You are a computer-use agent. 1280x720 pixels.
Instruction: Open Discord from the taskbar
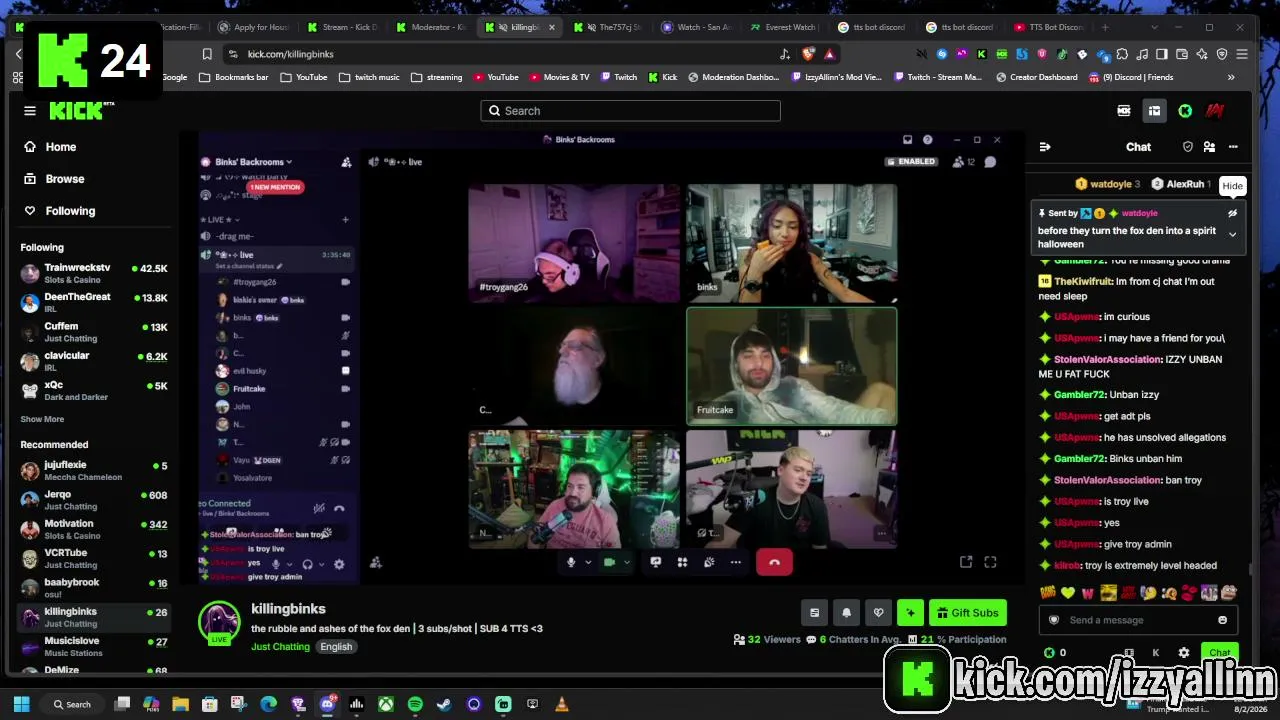pyautogui.click(x=327, y=704)
